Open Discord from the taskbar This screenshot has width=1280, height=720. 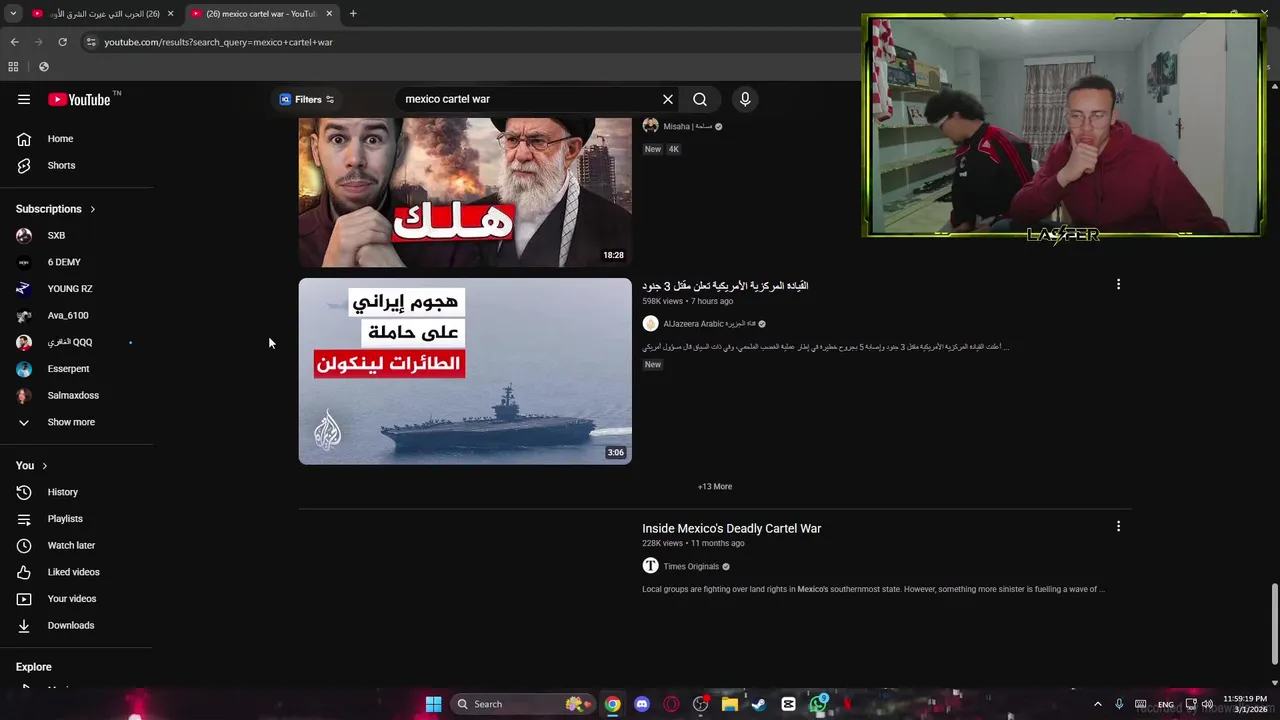coord(642,704)
